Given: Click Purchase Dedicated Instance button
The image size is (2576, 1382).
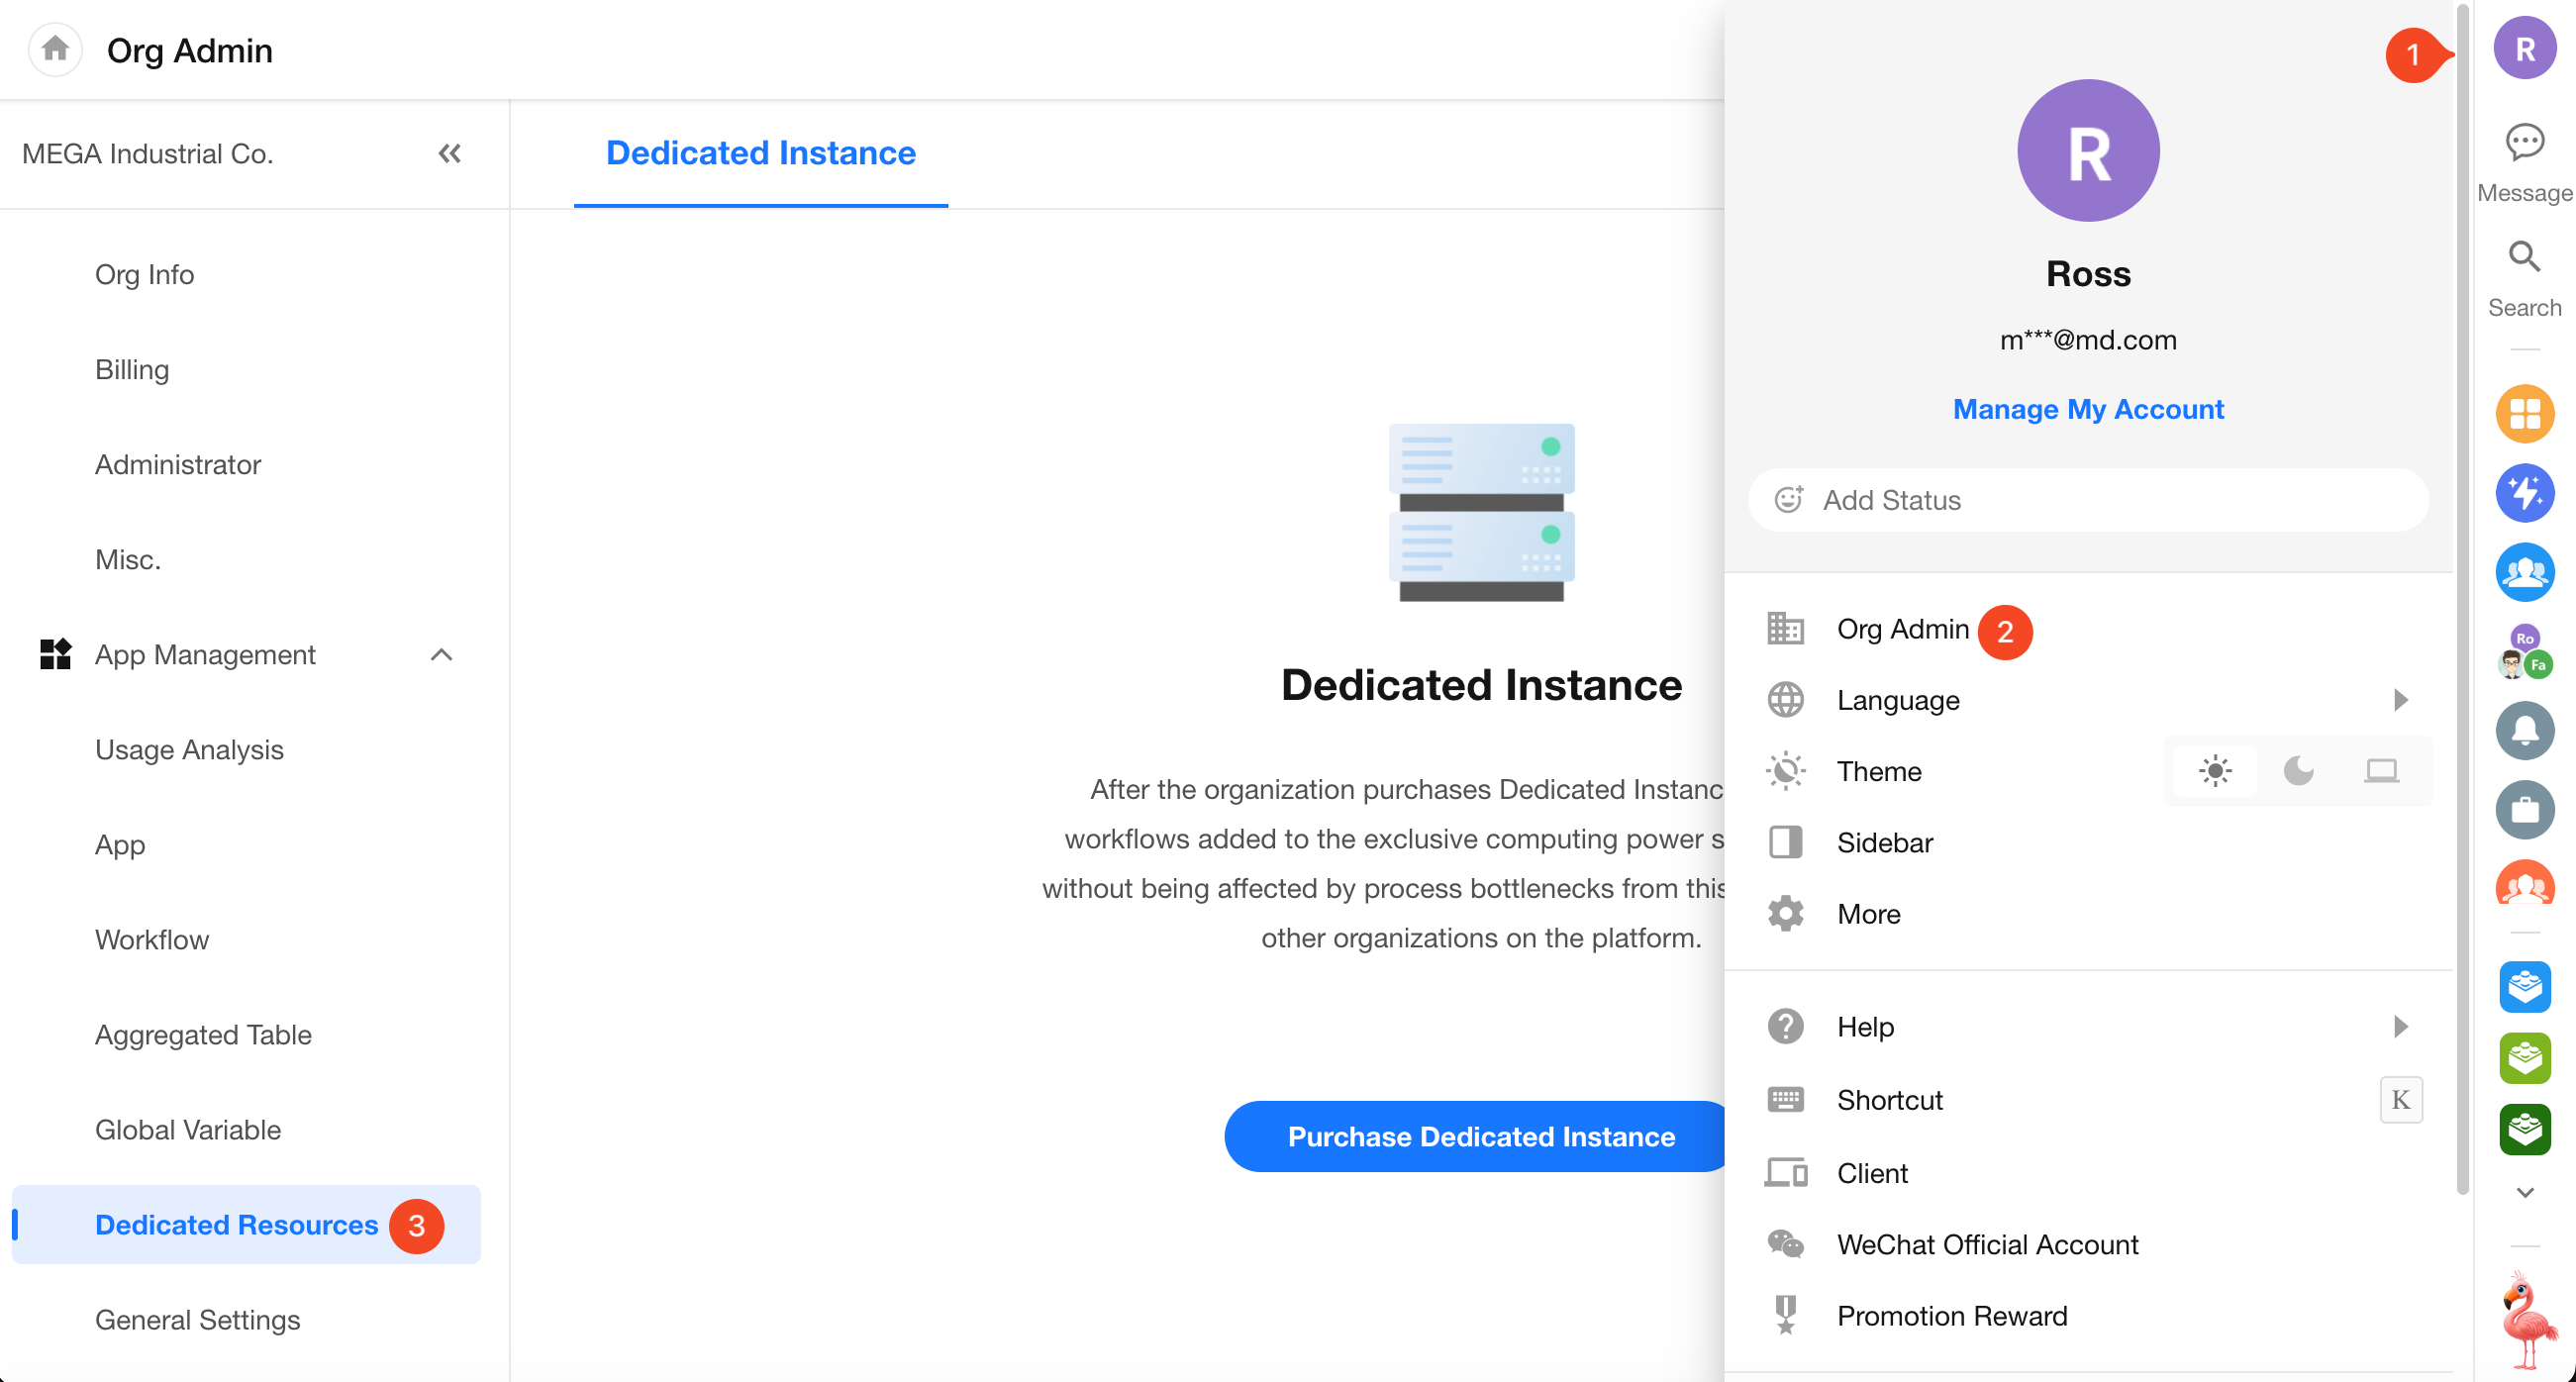Looking at the screenshot, I should [1480, 1136].
